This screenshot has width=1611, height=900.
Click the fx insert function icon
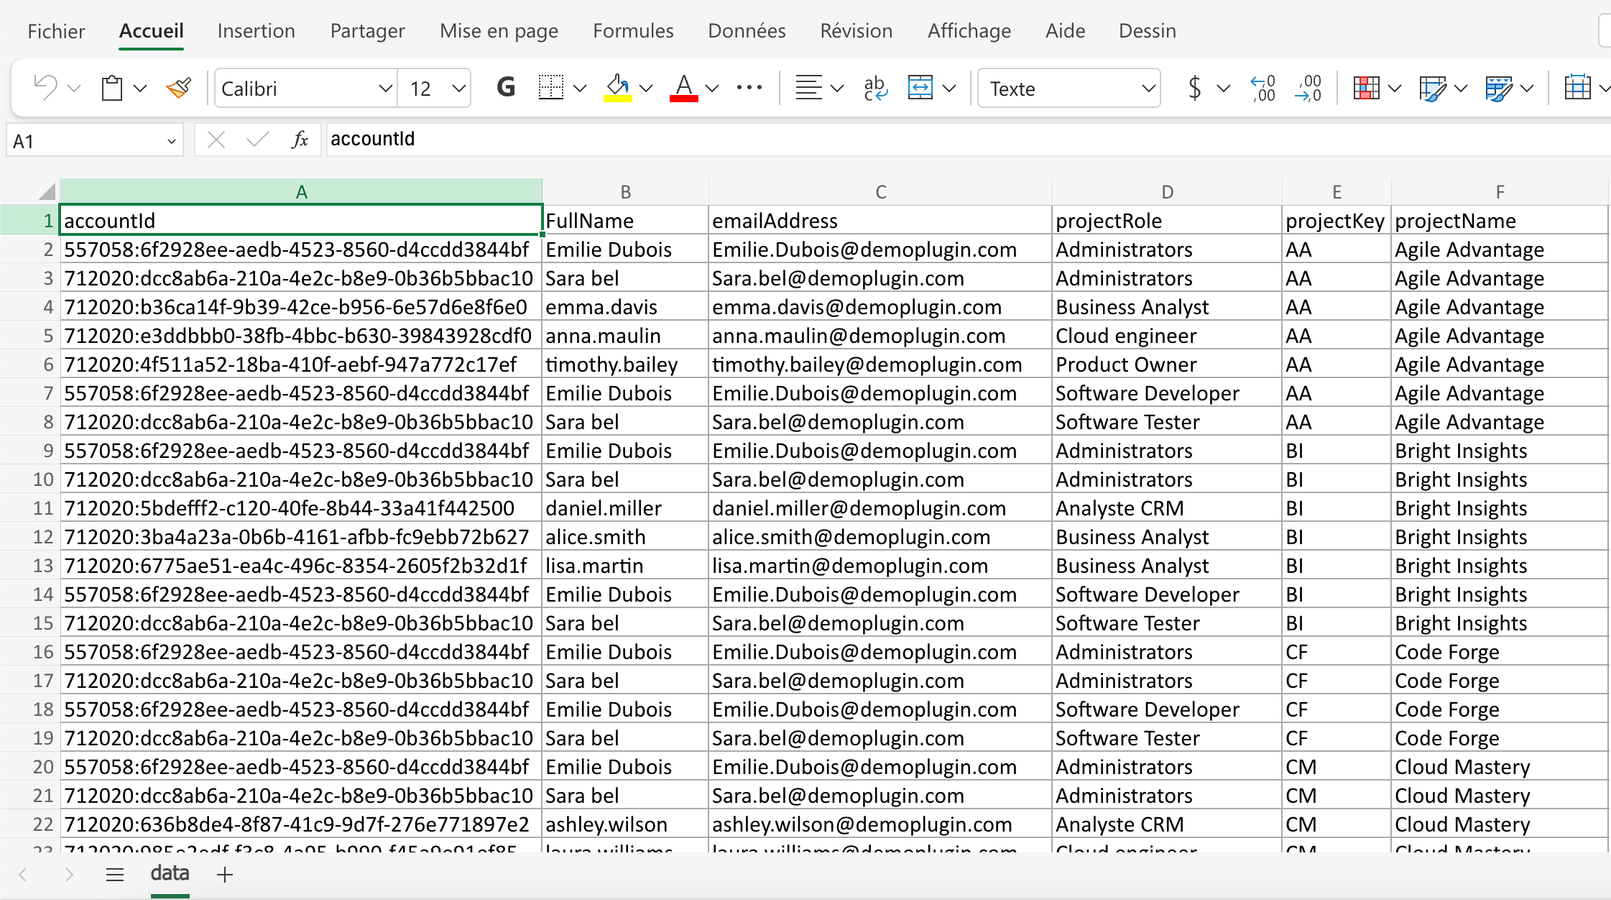tap(299, 140)
